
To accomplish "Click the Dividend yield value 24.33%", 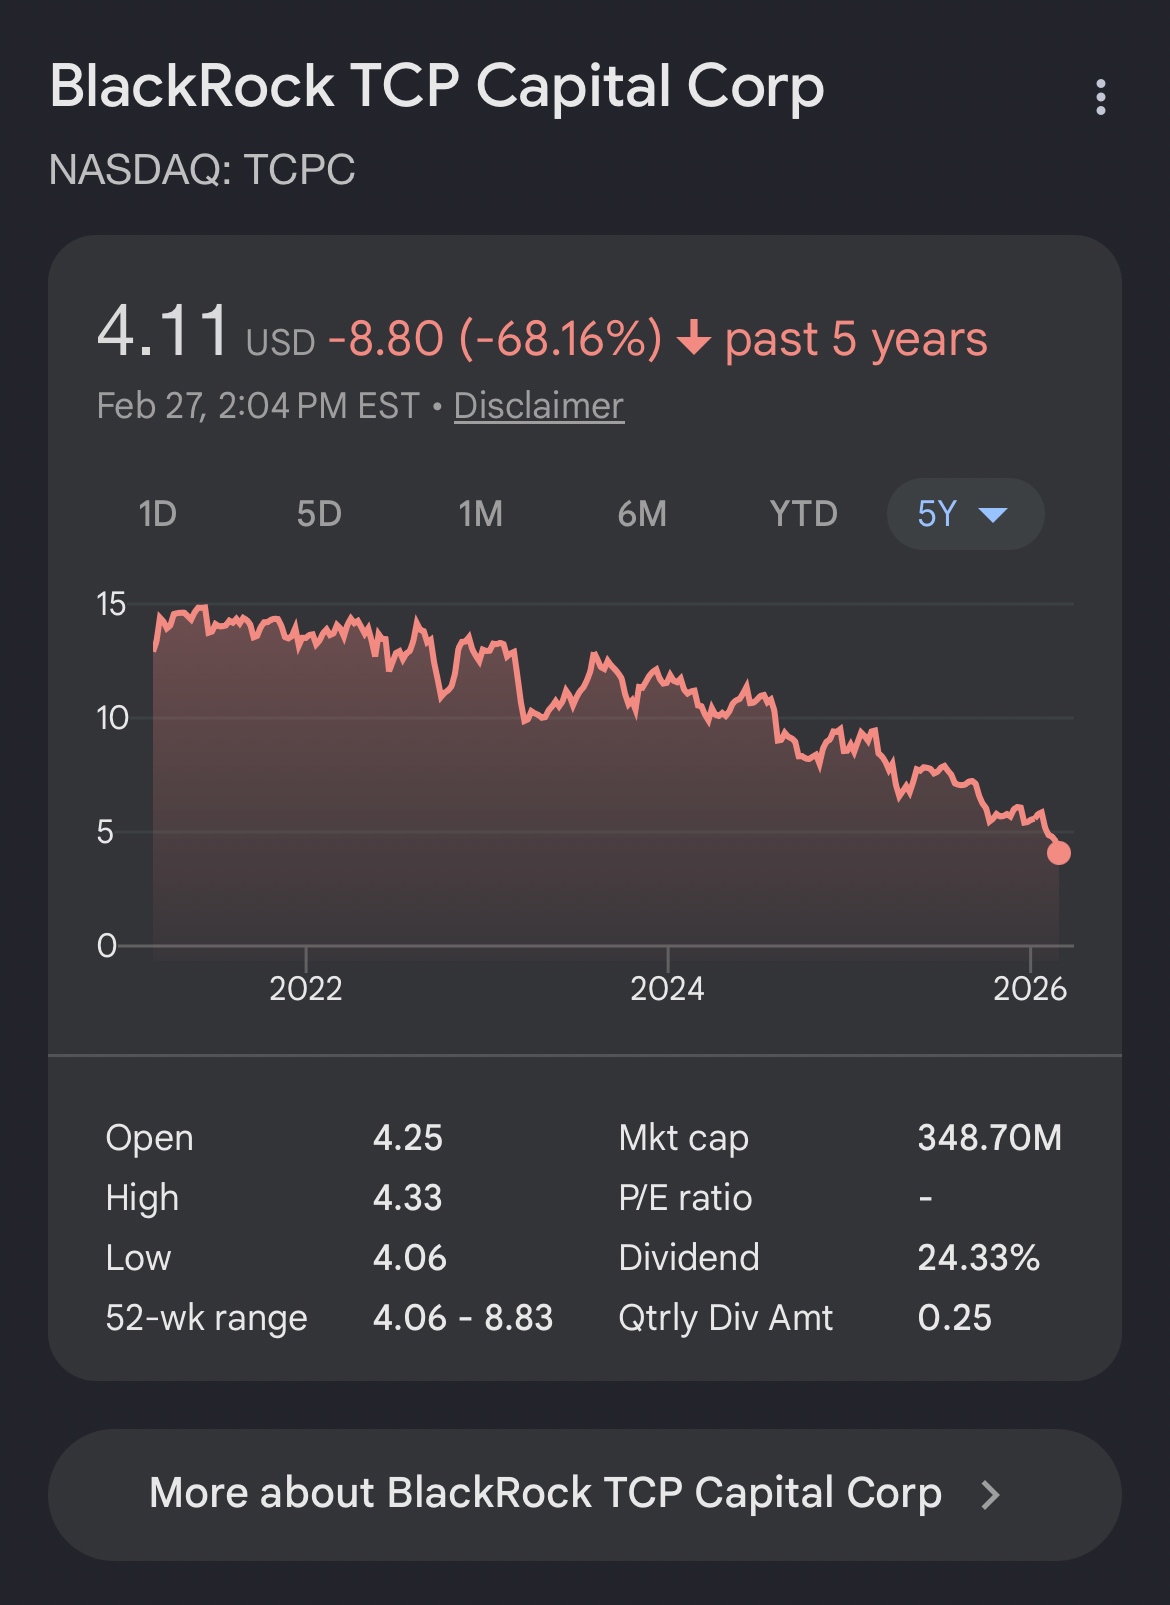I will [978, 1258].
